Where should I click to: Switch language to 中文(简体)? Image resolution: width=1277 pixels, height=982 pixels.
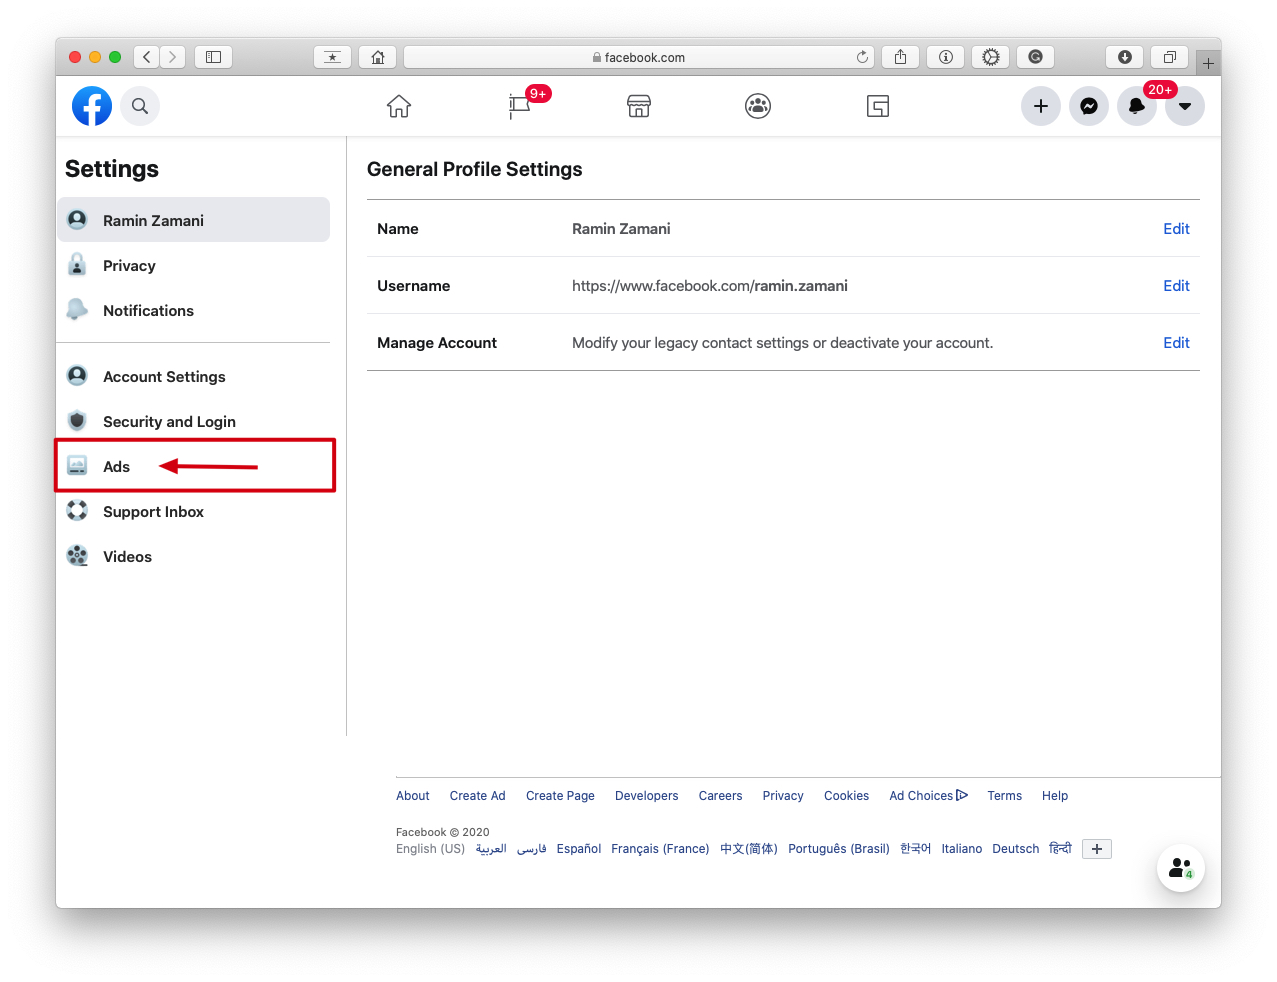click(749, 849)
